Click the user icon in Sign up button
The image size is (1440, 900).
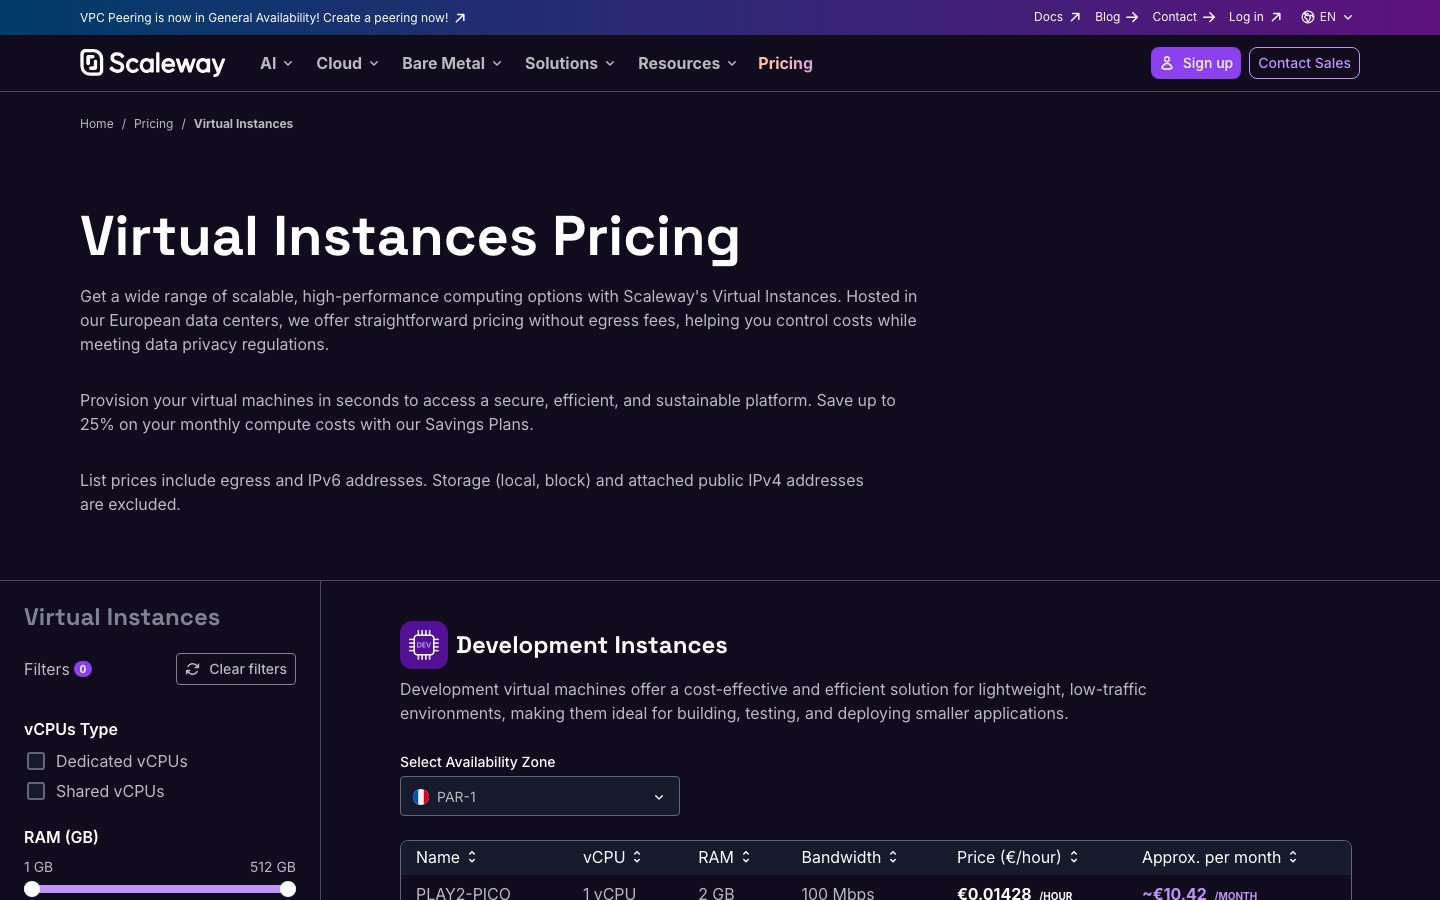[1167, 63]
